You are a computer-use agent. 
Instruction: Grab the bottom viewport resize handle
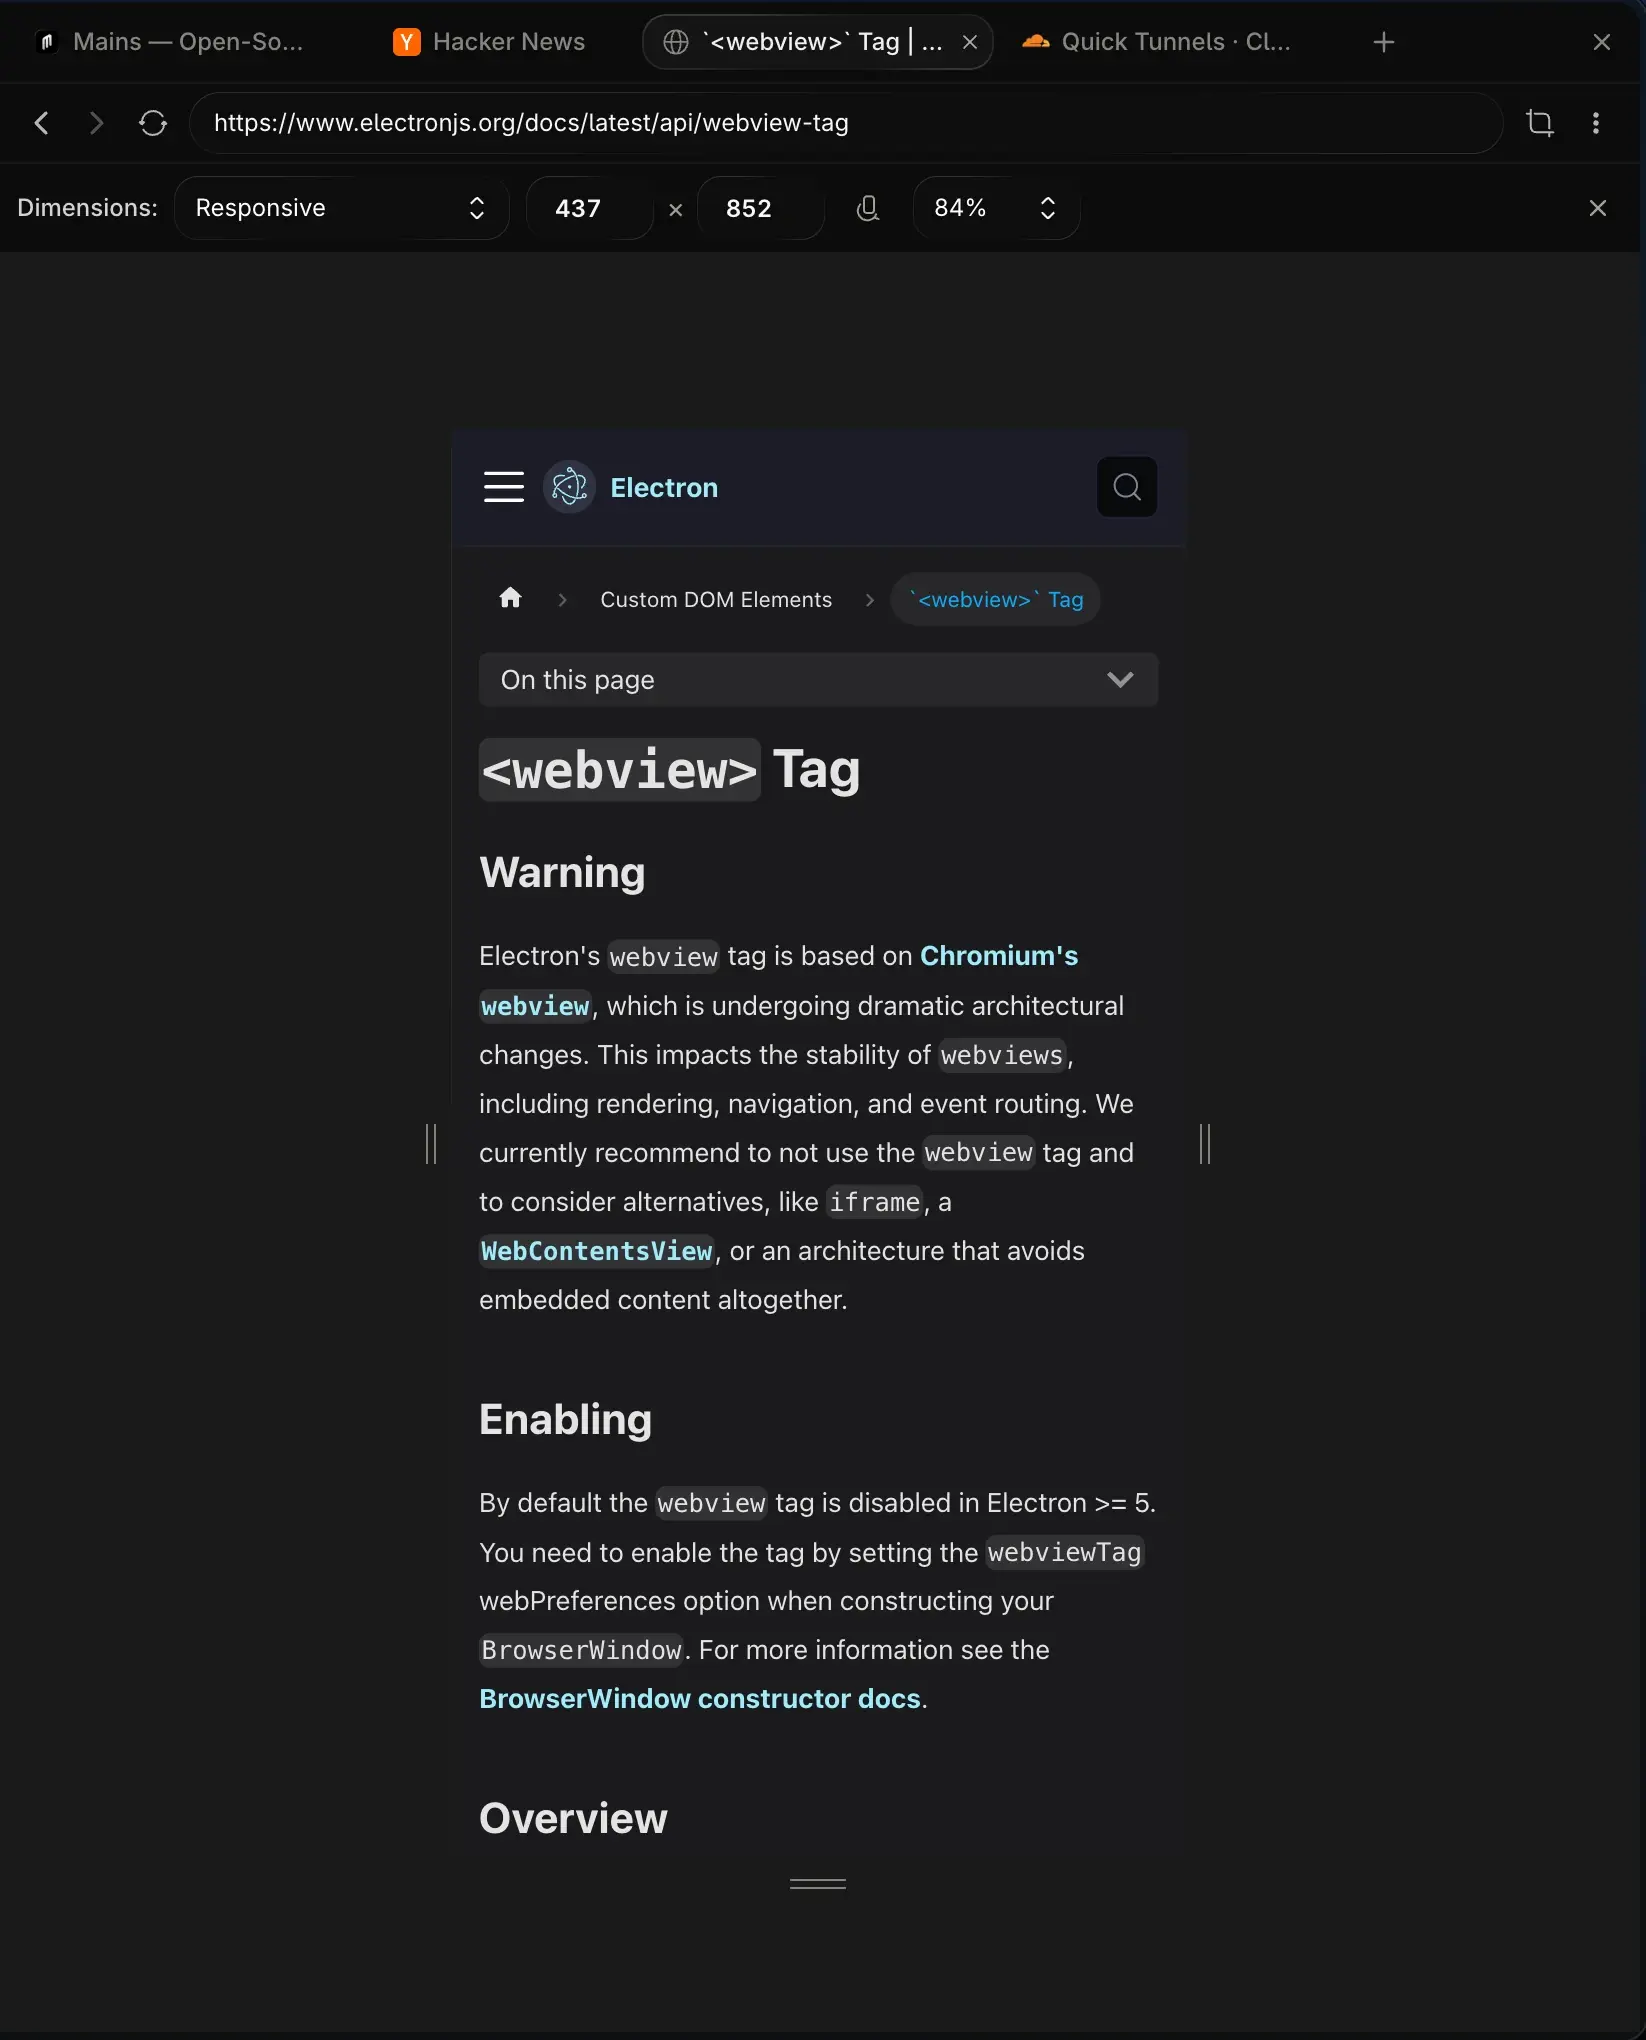[818, 1884]
